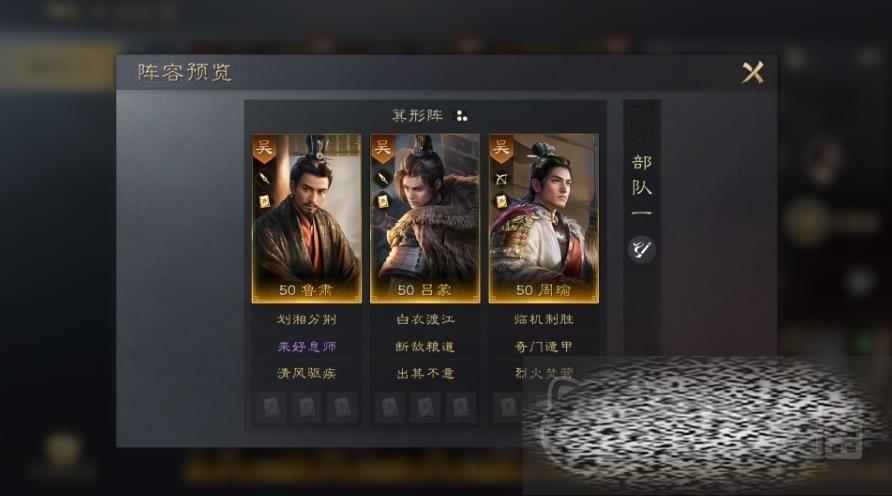892x496 pixels.
Task: Click 鲁肃's third empty book slot
Action: pyautogui.click(x=342, y=407)
